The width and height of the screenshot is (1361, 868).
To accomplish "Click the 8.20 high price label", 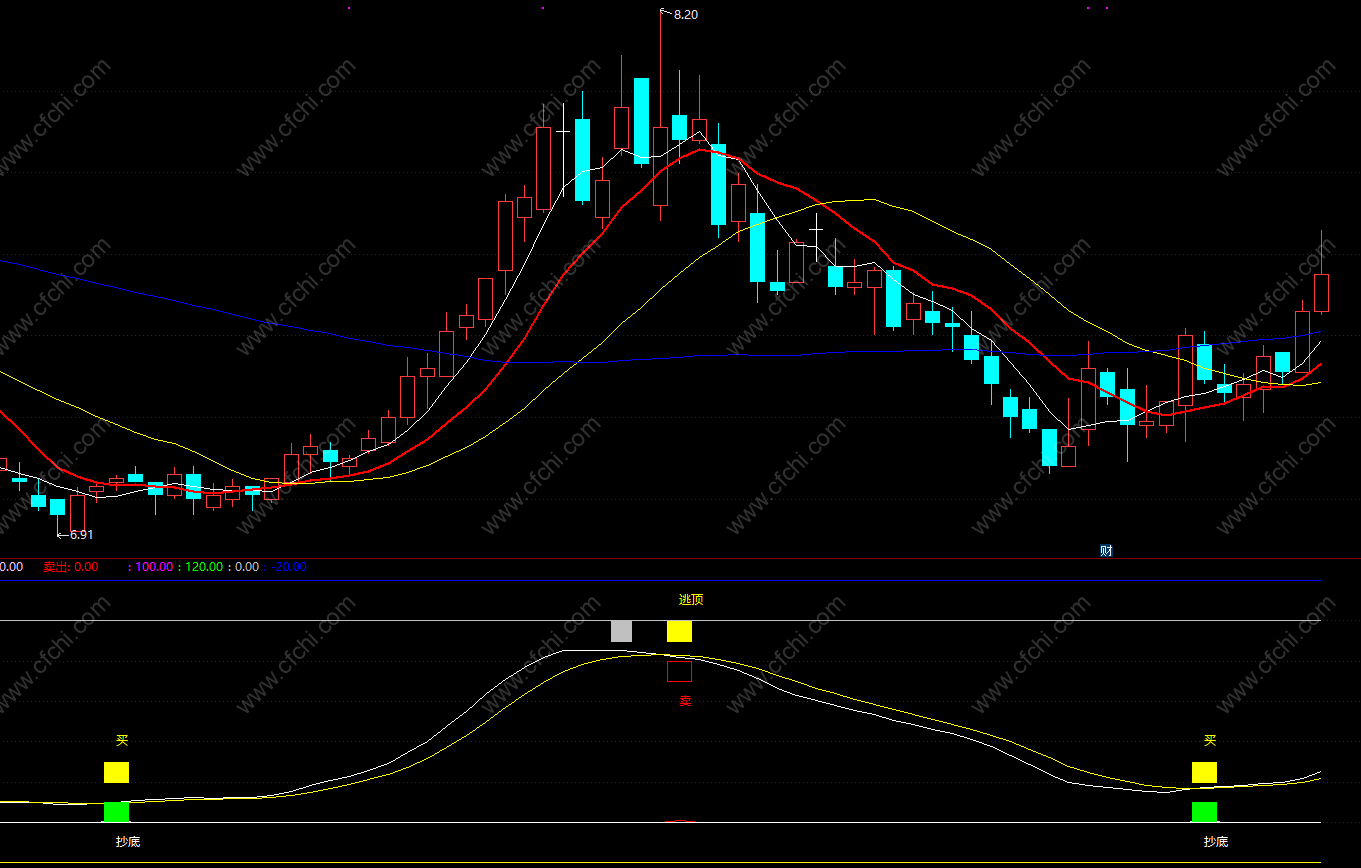I will click(x=686, y=15).
